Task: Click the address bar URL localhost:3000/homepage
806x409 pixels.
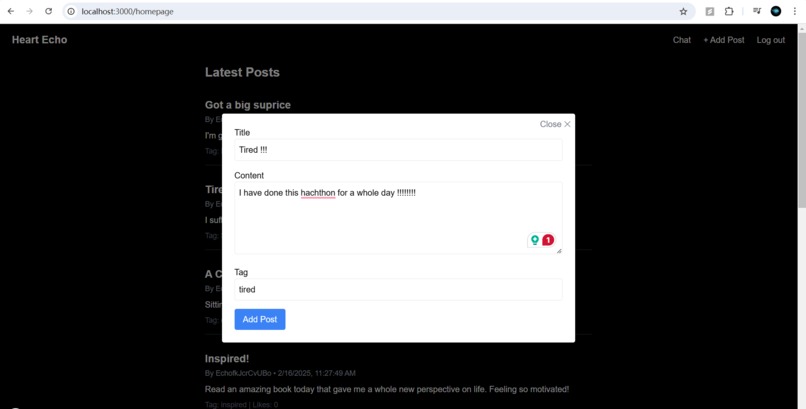Action: tap(127, 11)
